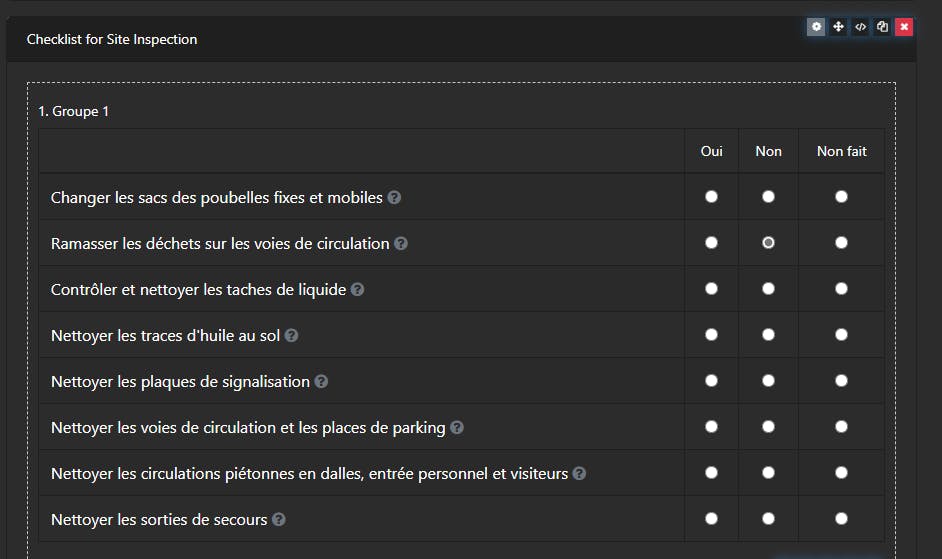
Task: Click help icon for voies de circulation et parking row
Action: [x=457, y=428]
